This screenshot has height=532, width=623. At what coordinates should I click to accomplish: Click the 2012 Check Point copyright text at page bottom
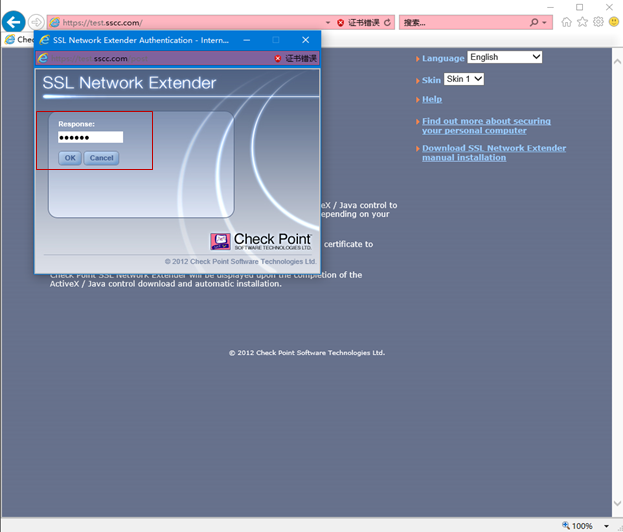point(307,353)
